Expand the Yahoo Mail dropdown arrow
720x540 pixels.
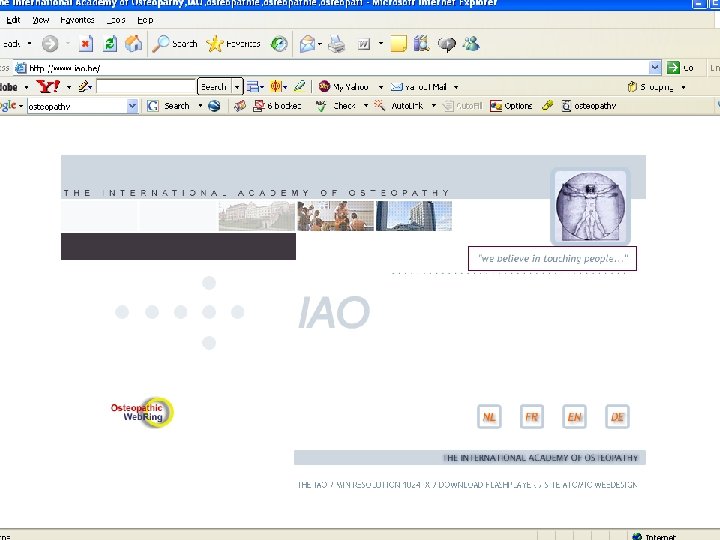pos(456,87)
